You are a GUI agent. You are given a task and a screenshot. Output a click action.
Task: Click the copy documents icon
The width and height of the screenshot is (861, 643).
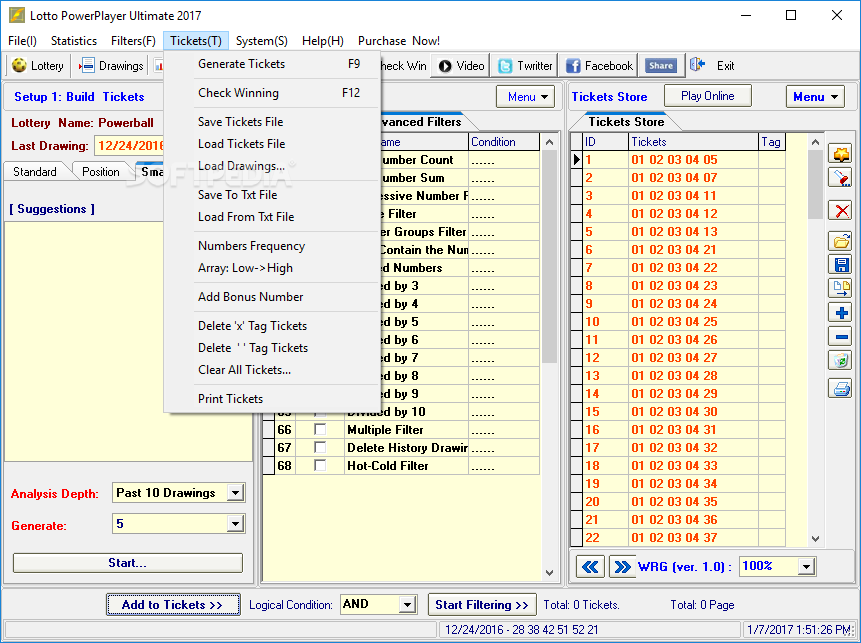coord(841,289)
